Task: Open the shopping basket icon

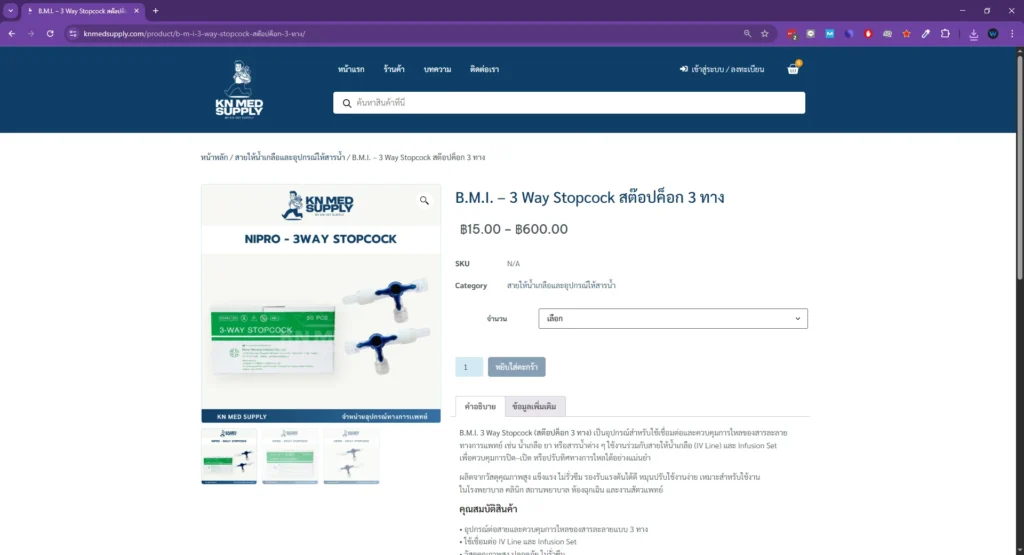Action: [793, 69]
